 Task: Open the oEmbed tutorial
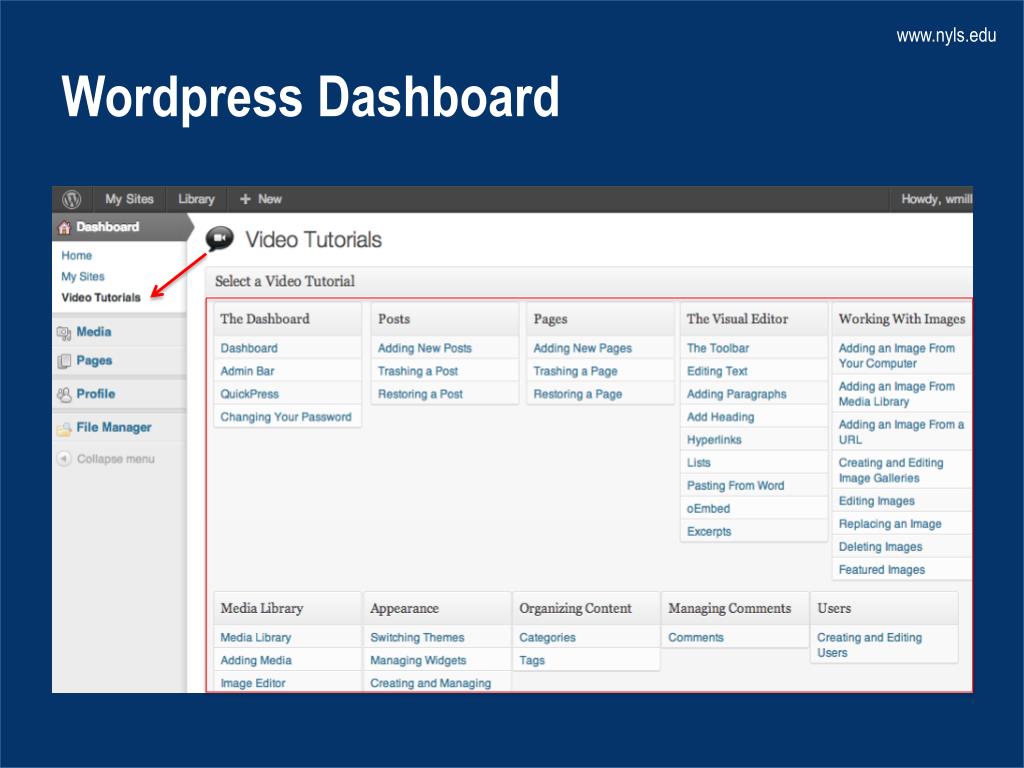708,508
